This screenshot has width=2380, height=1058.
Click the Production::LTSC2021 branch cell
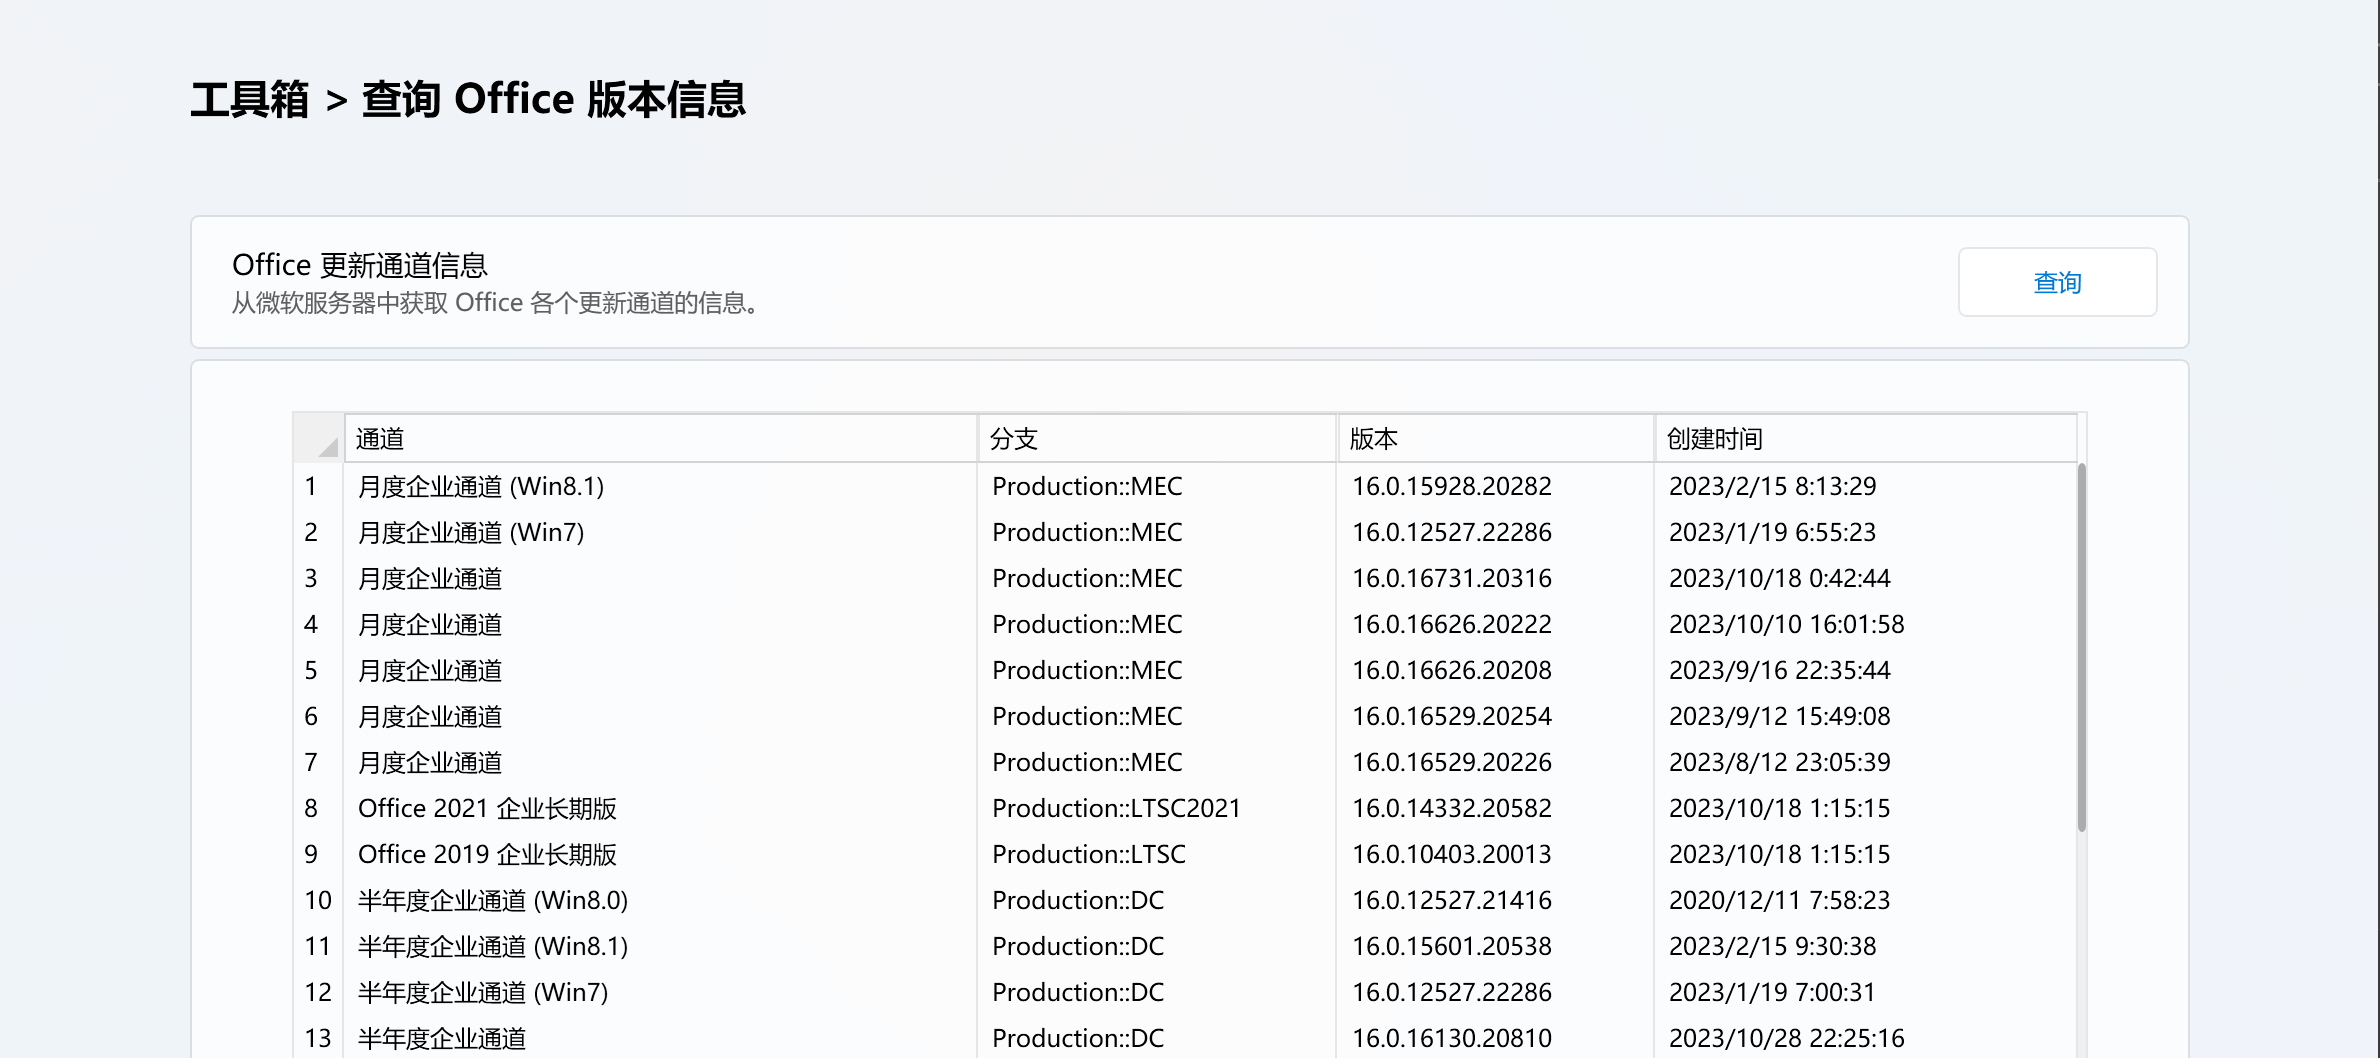click(1157, 808)
